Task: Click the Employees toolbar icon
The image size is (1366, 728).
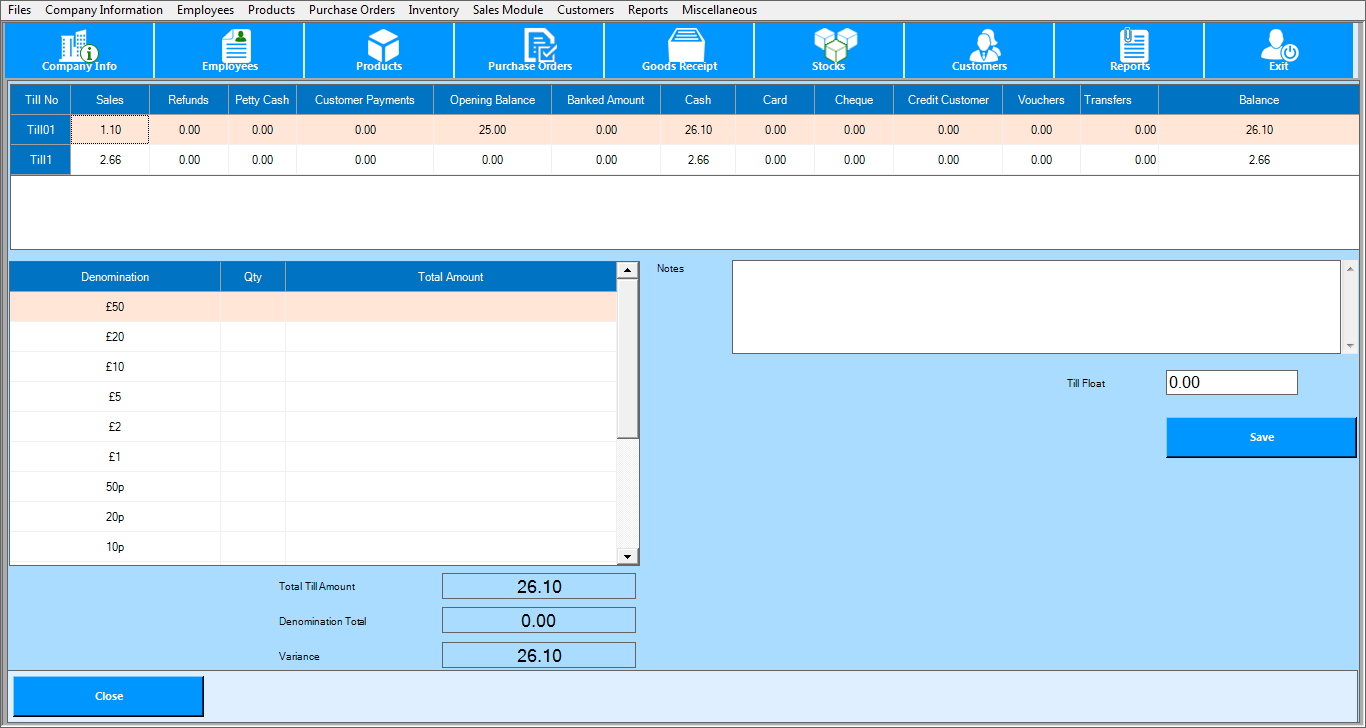Action: coord(230,49)
